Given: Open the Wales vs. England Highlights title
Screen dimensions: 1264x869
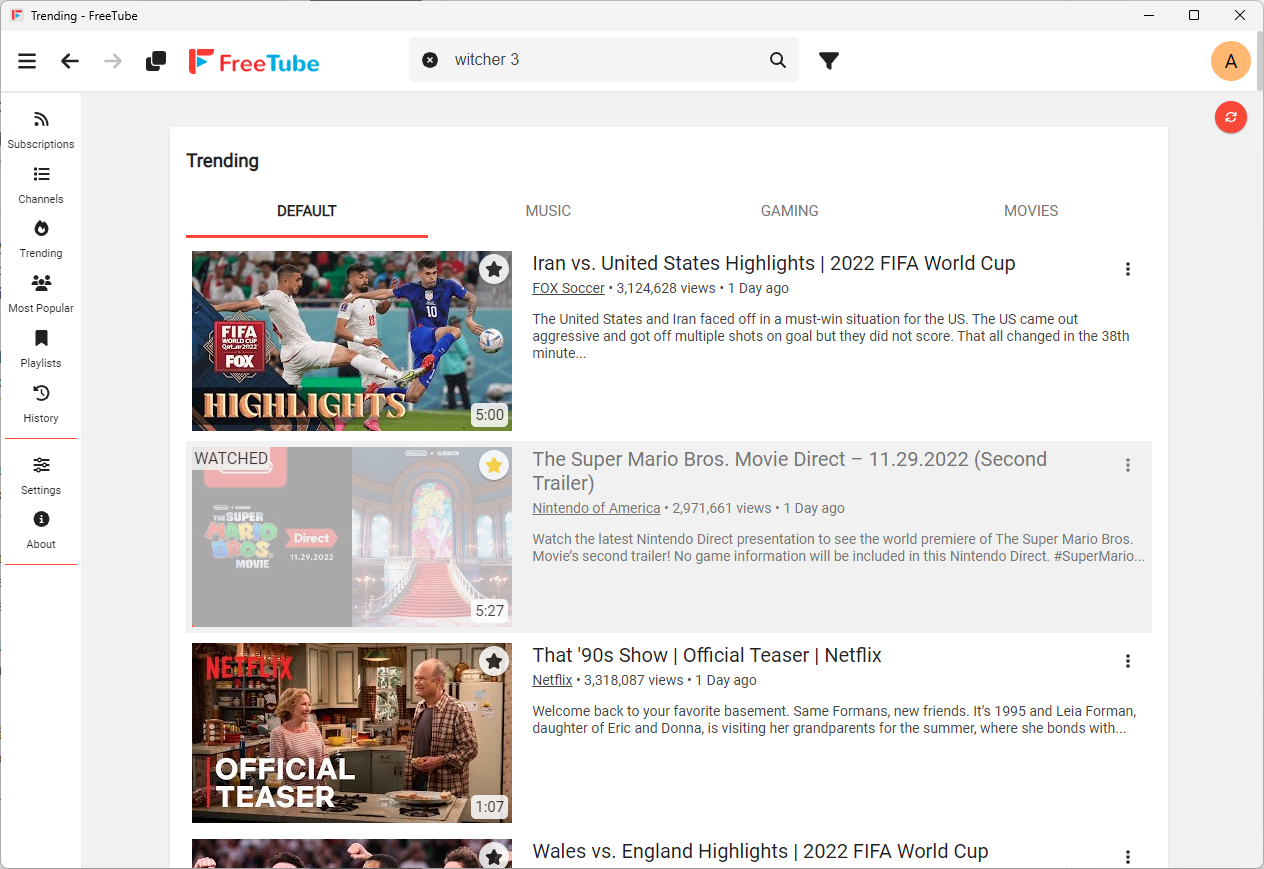Looking at the screenshot, I should (760, 852).
